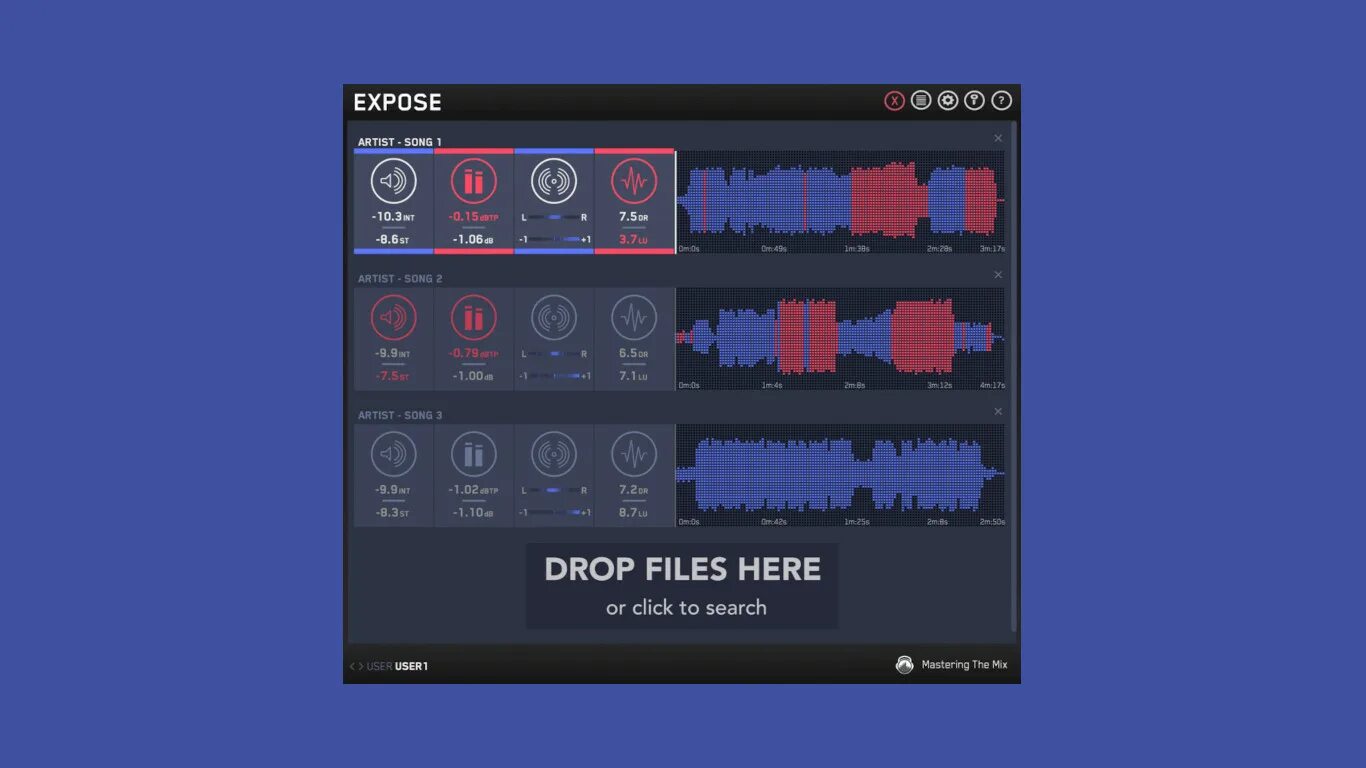Remove Artist - Song 2 with its X
The image size is (1366, 768).
click(998, 275)
